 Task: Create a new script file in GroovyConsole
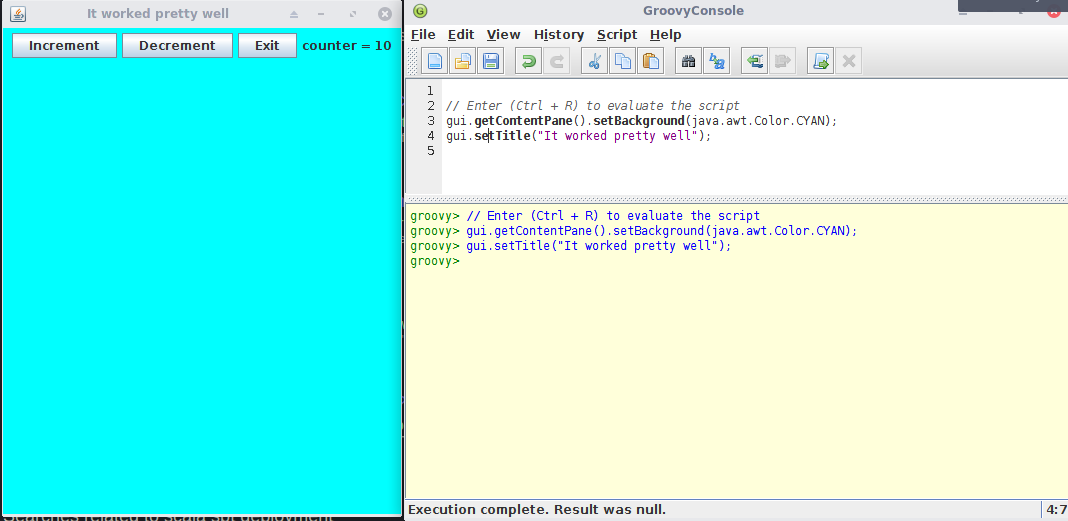point(435,61)
